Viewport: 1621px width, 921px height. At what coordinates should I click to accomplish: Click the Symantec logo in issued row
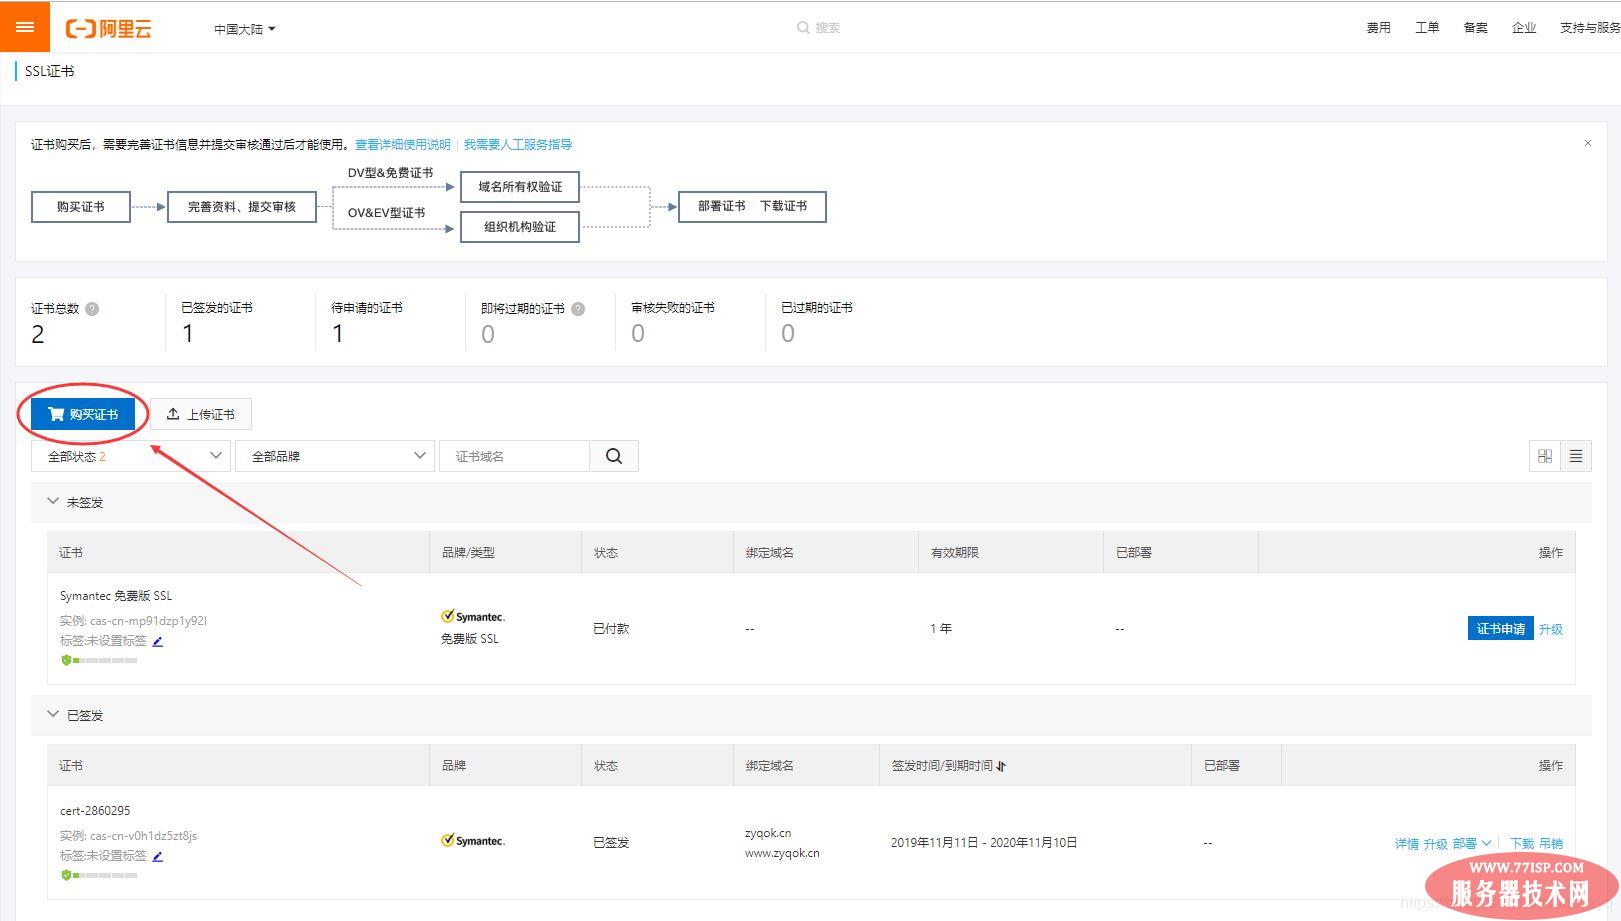473,841
